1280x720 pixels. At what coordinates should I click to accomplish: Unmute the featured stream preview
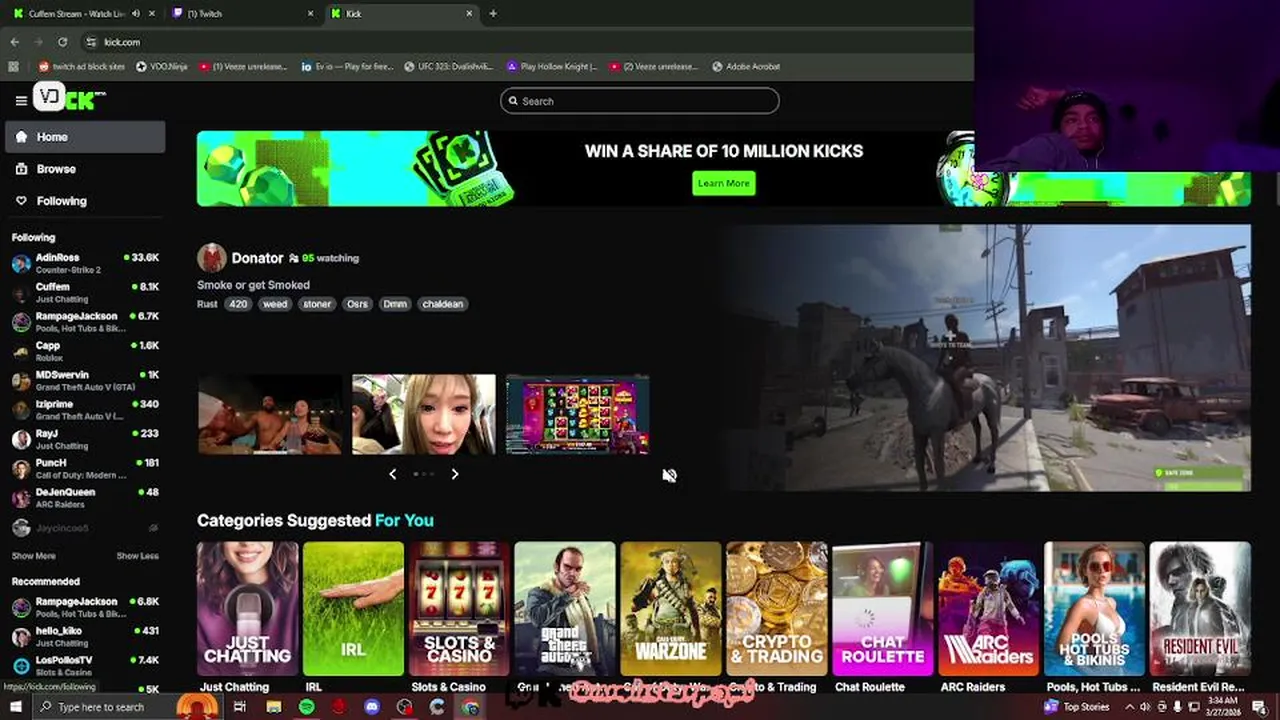click(x=669, y=476)
